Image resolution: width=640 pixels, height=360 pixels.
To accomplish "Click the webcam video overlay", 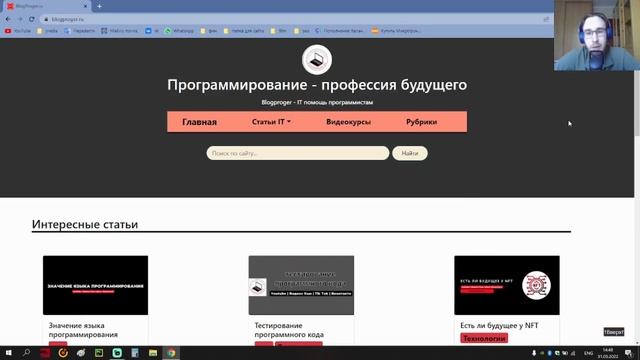I will [x=597, y=35].
